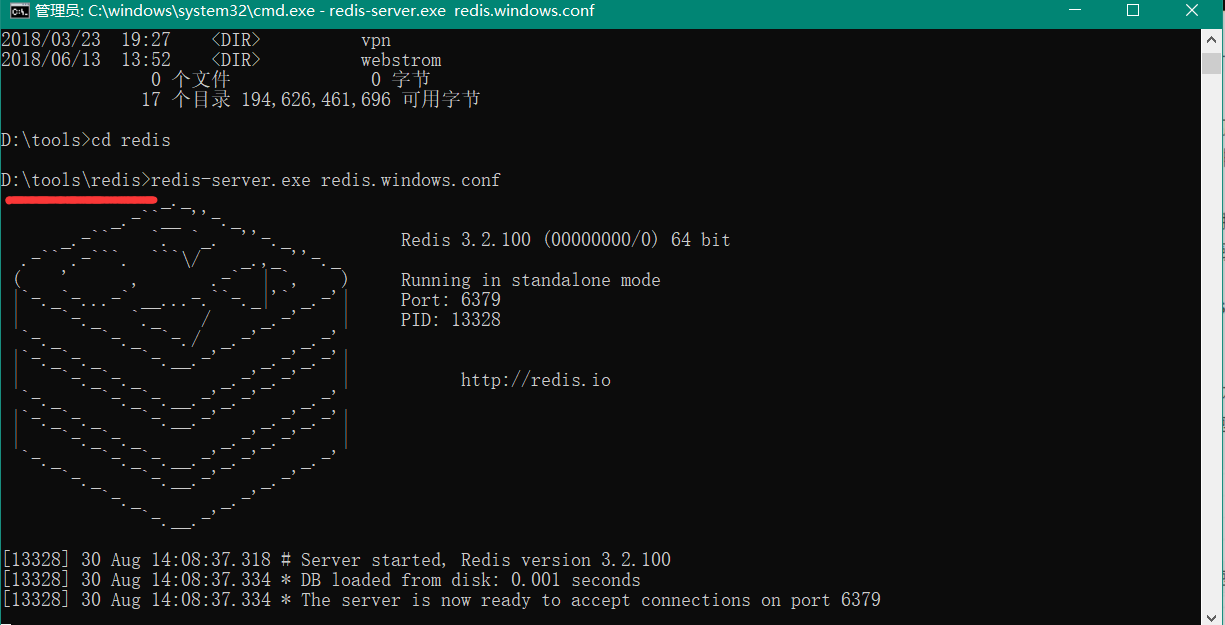1225x625 pixels.
Task: Click the date 2018/06/13 entry
Action: click(51, 61)
